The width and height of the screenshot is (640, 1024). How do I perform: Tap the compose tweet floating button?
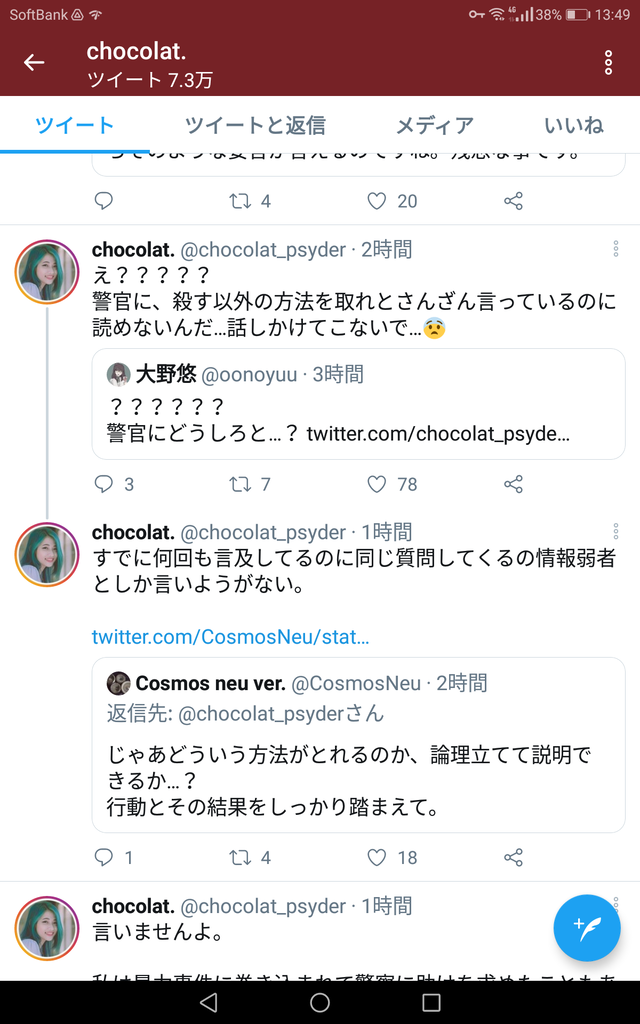(x=586, y=927)
